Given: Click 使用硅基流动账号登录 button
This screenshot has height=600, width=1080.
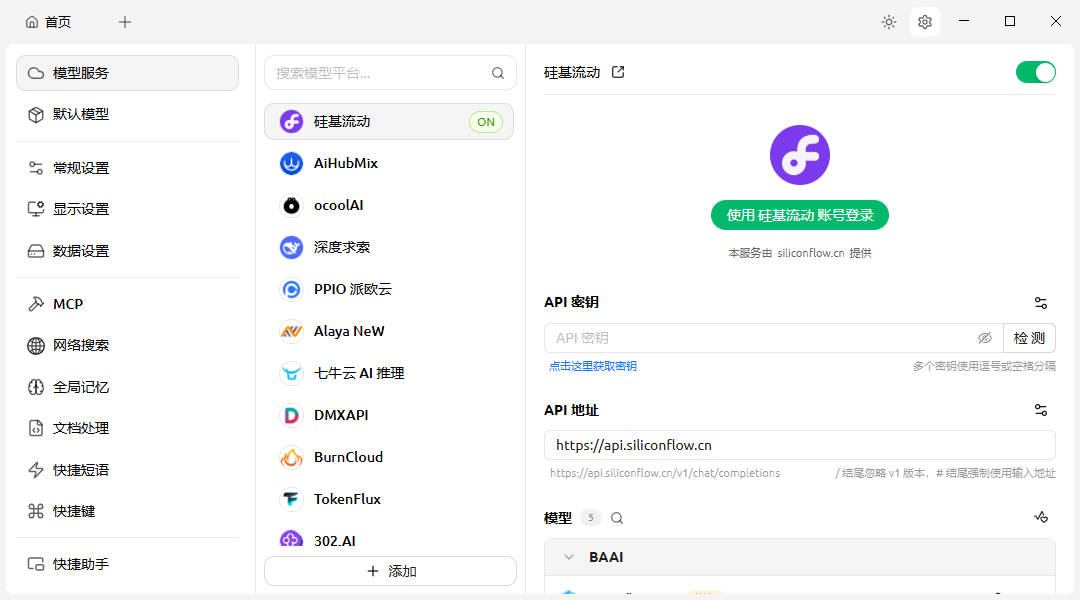Looking at the screenshot, I should [799, 215].
